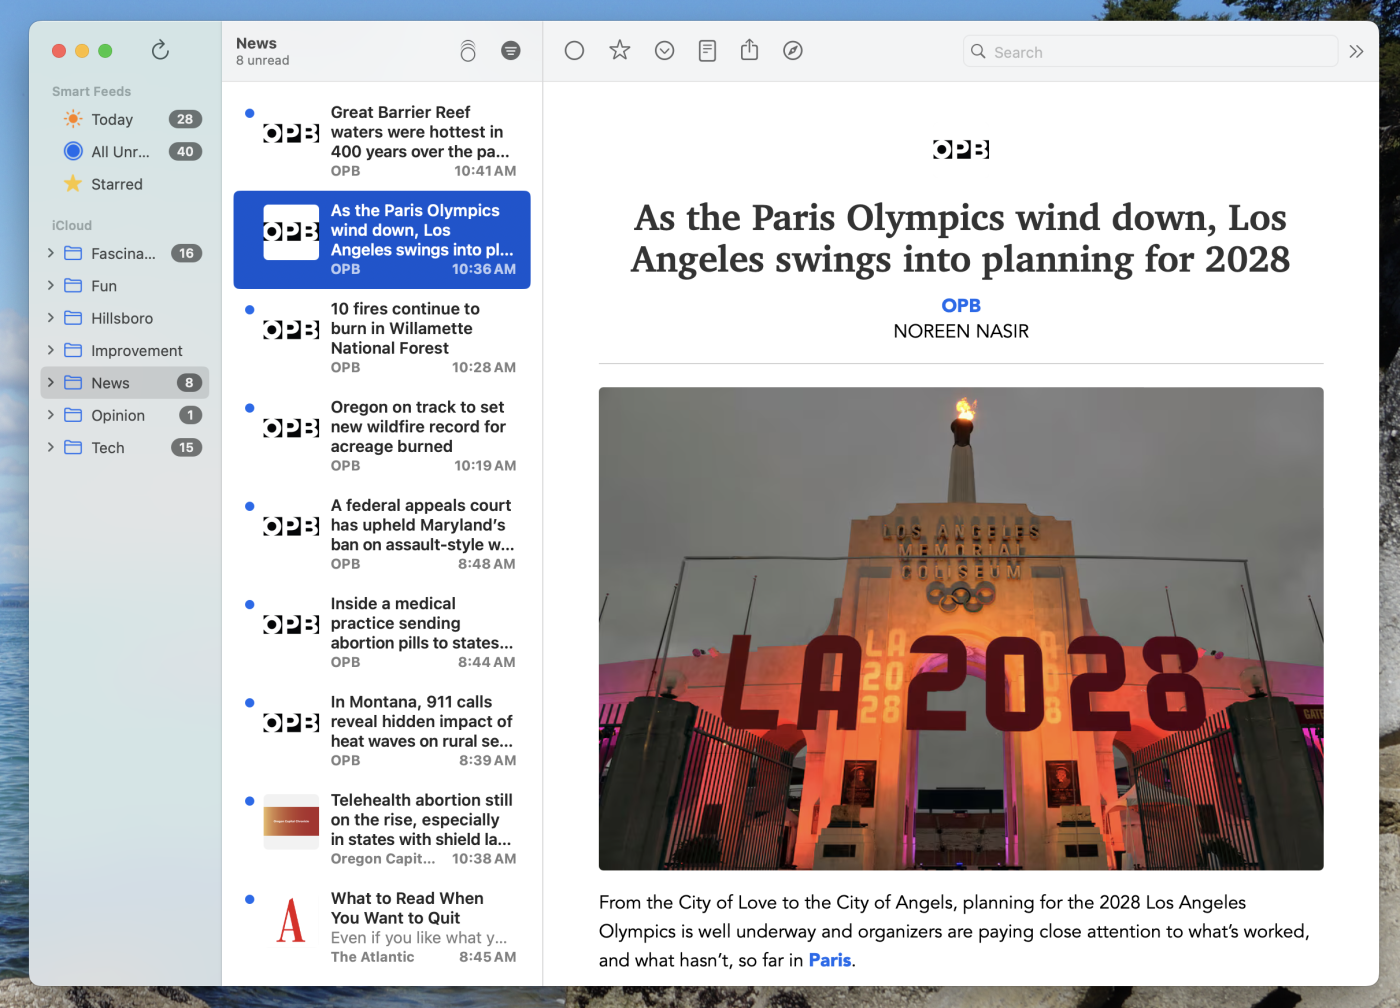The height and width of the screenshot is (1008, 1400).
Task: Click the LA 2028 Coliseum photo
Action: pyautogui.click(x=961, y=628)
